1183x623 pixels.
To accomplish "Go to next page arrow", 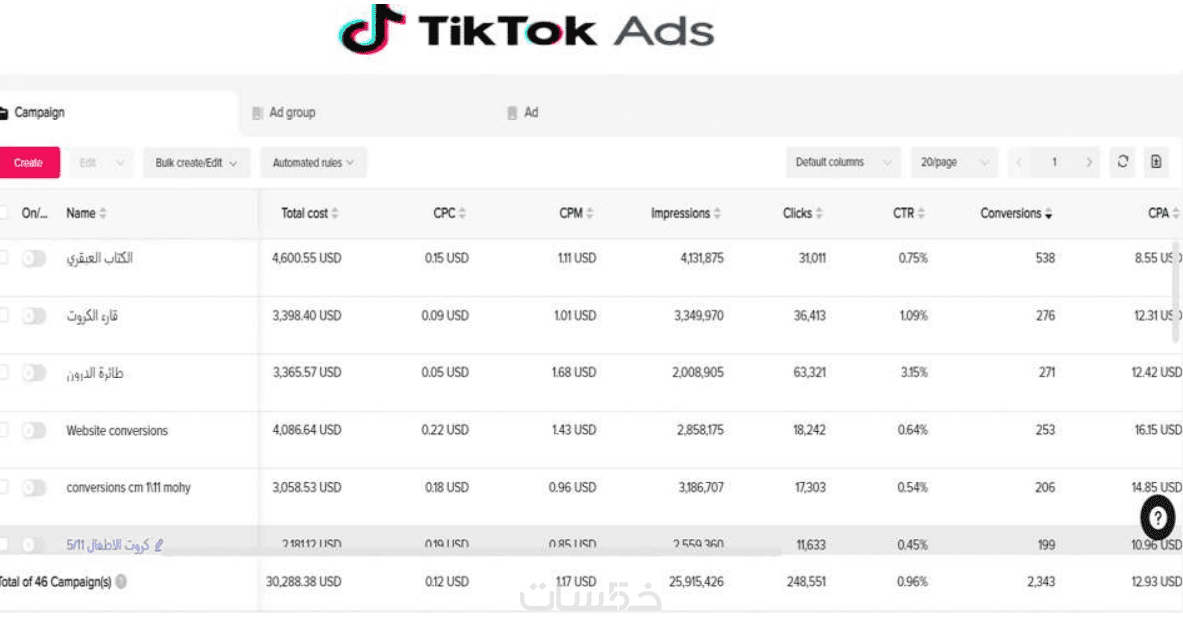I will [1089, 163].
